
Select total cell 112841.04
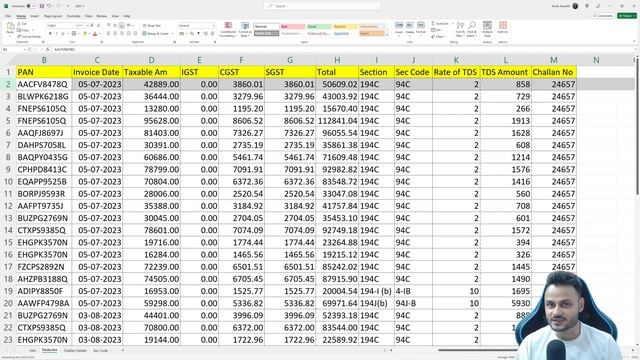point(337,121)
